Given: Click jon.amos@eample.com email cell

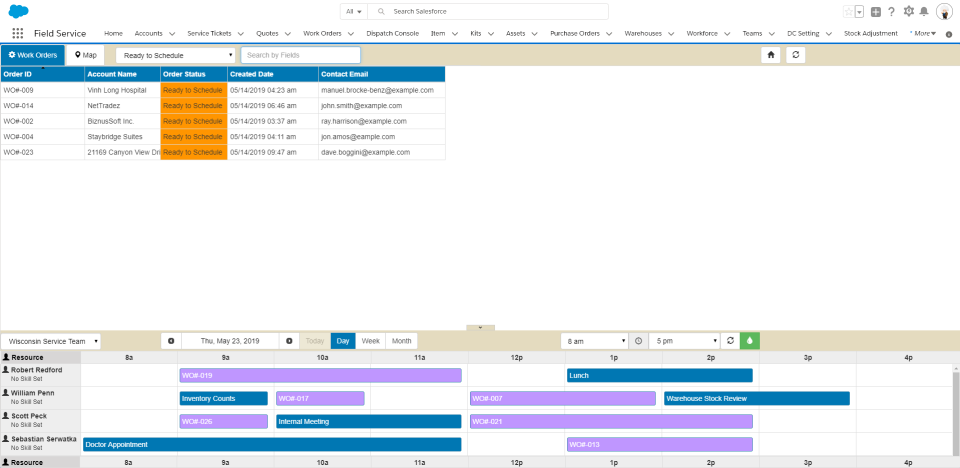Looking at the screenshot, I should [382, 137].
